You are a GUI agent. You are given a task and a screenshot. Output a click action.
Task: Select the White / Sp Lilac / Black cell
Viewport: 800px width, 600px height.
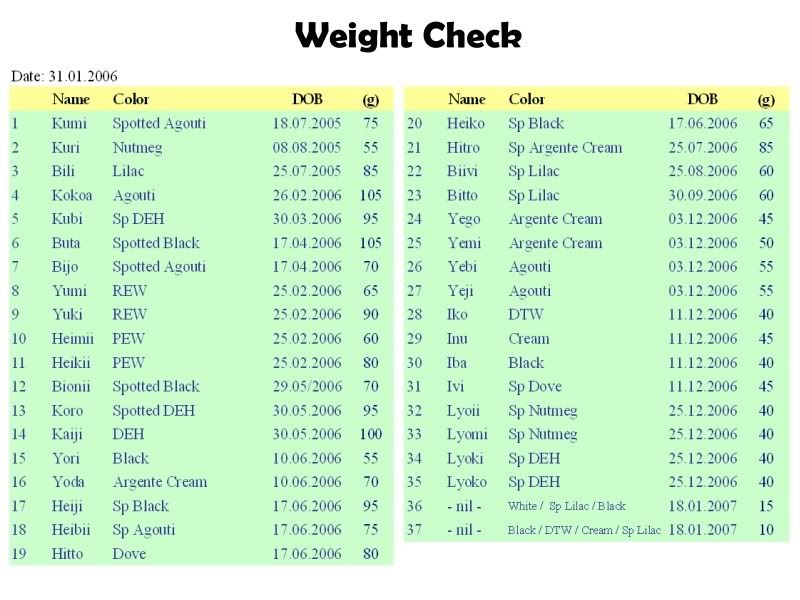point(566,506)
